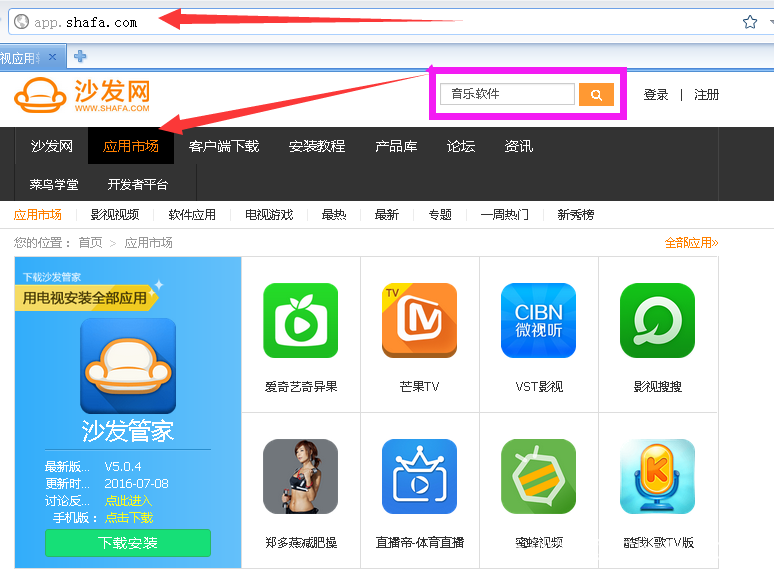The width and height of the screenshot is (774, 580).
Task: Click the 爱奇艺奇异果 app name text
Action: [x=301, y=387]
